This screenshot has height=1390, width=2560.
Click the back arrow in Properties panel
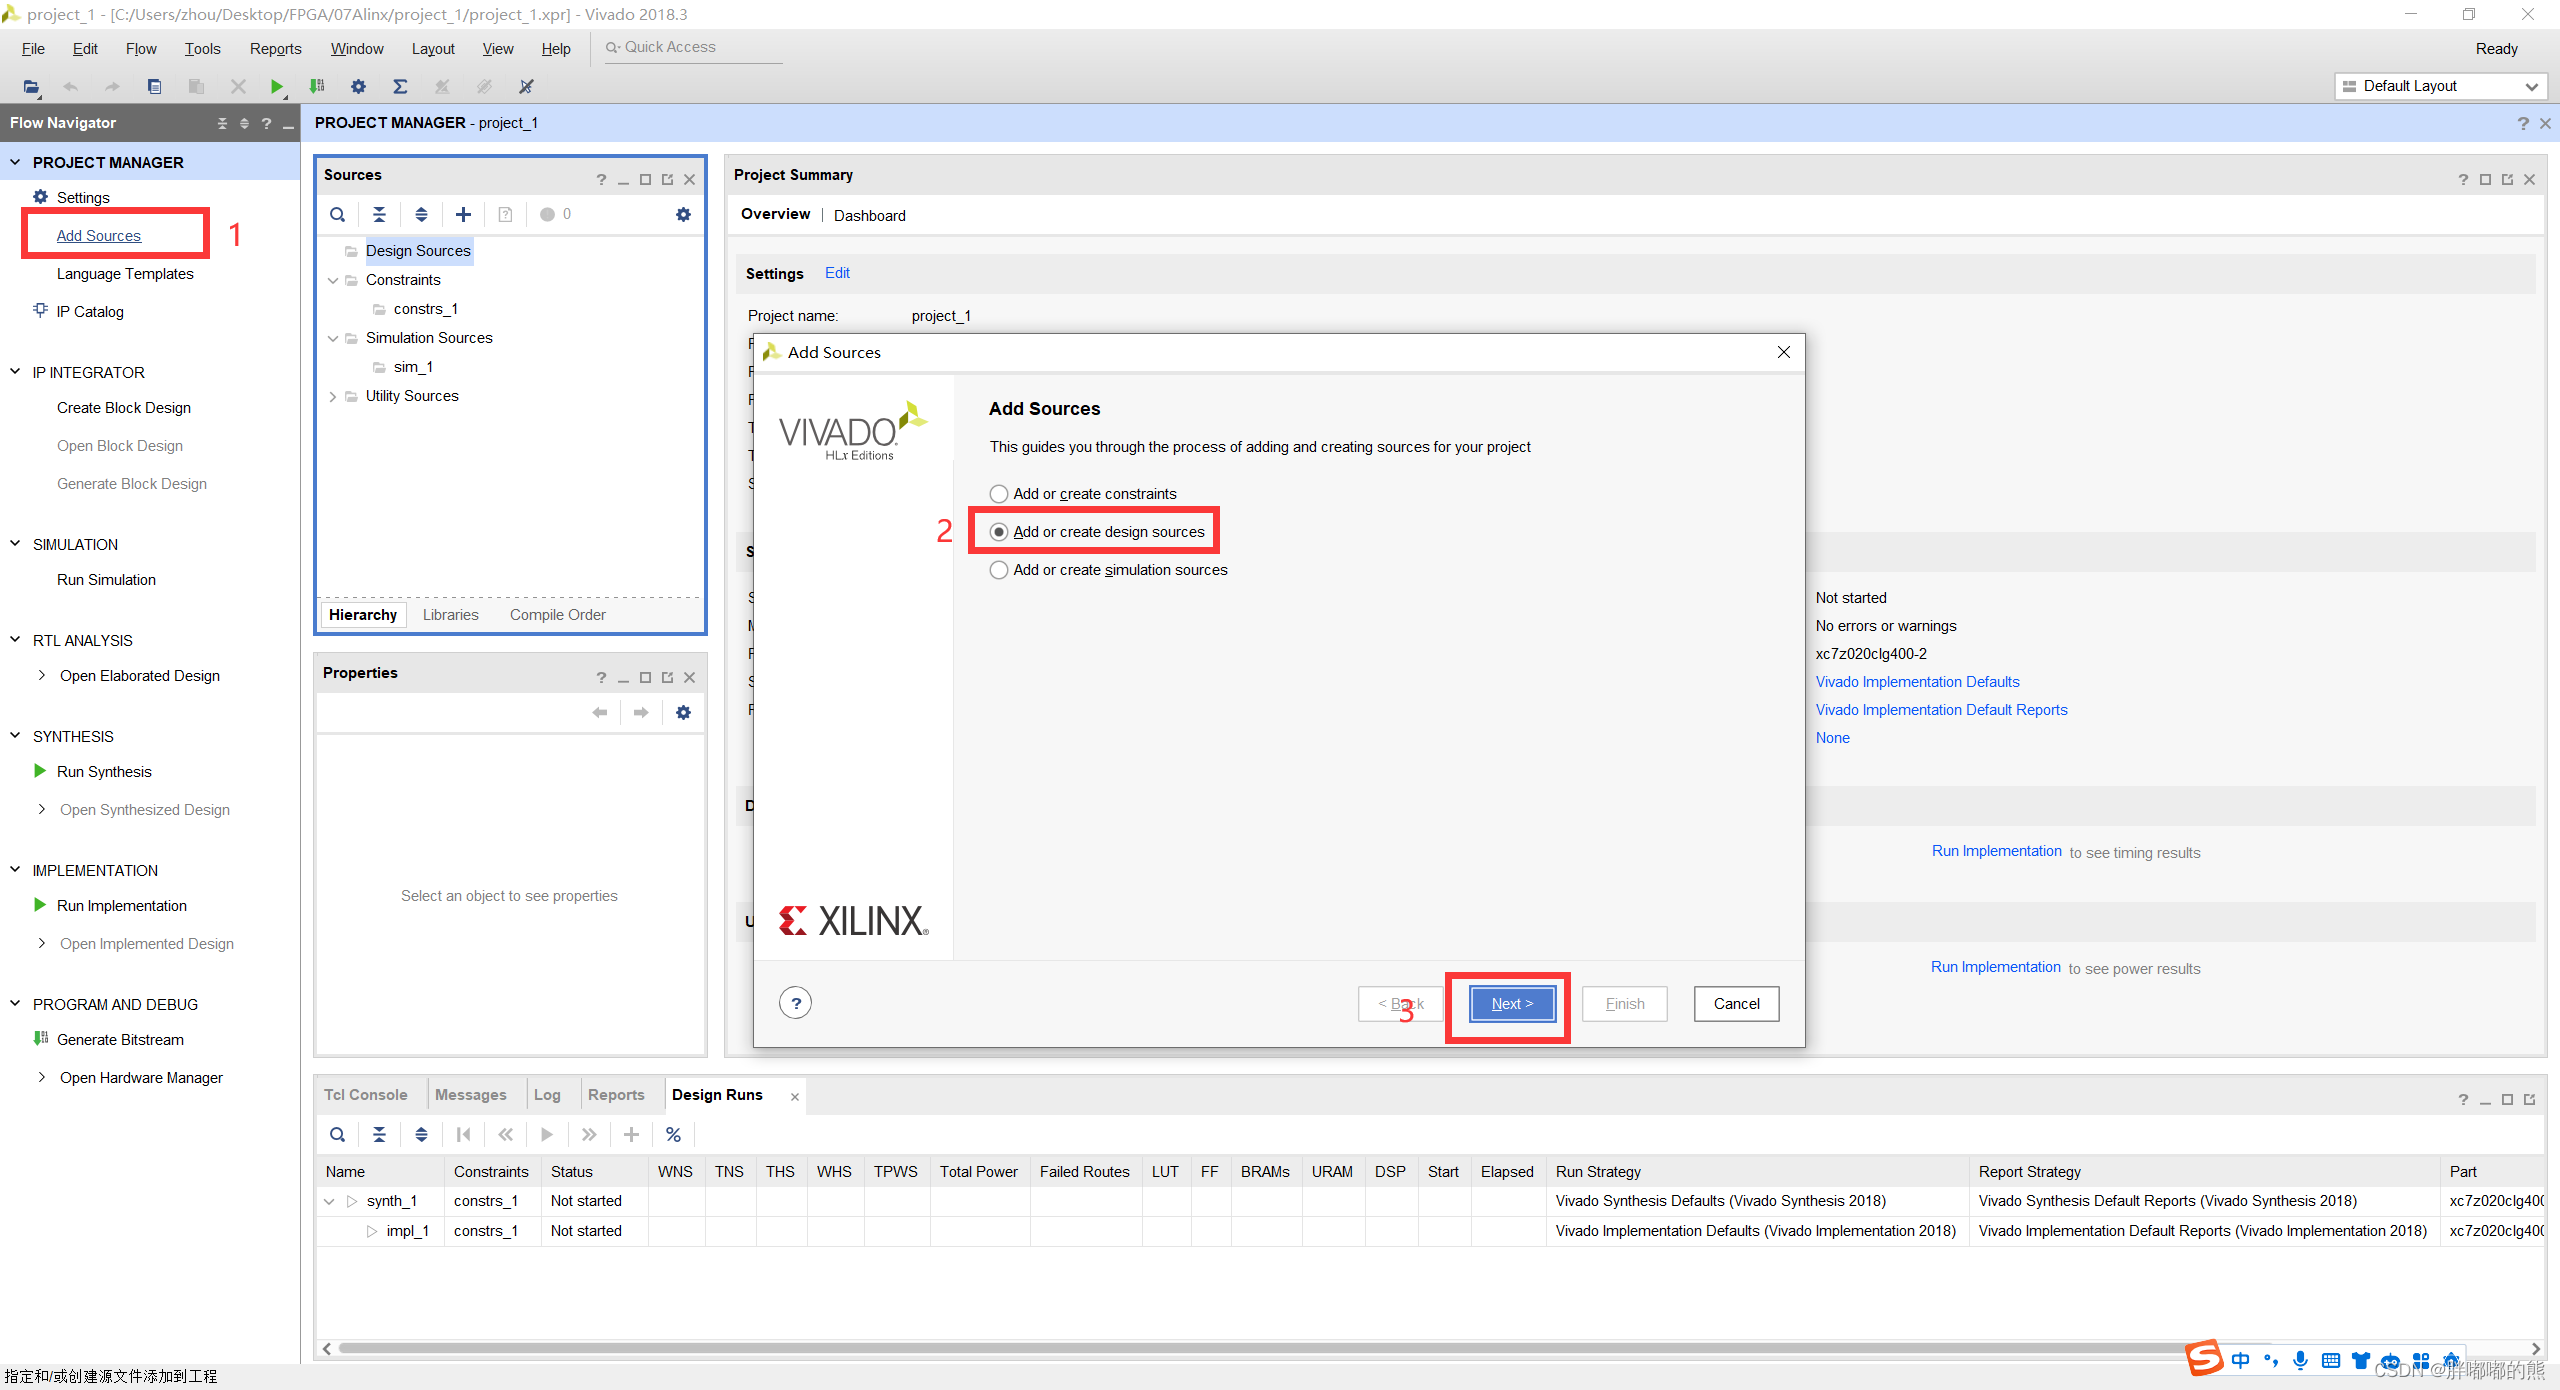[600, 712]
